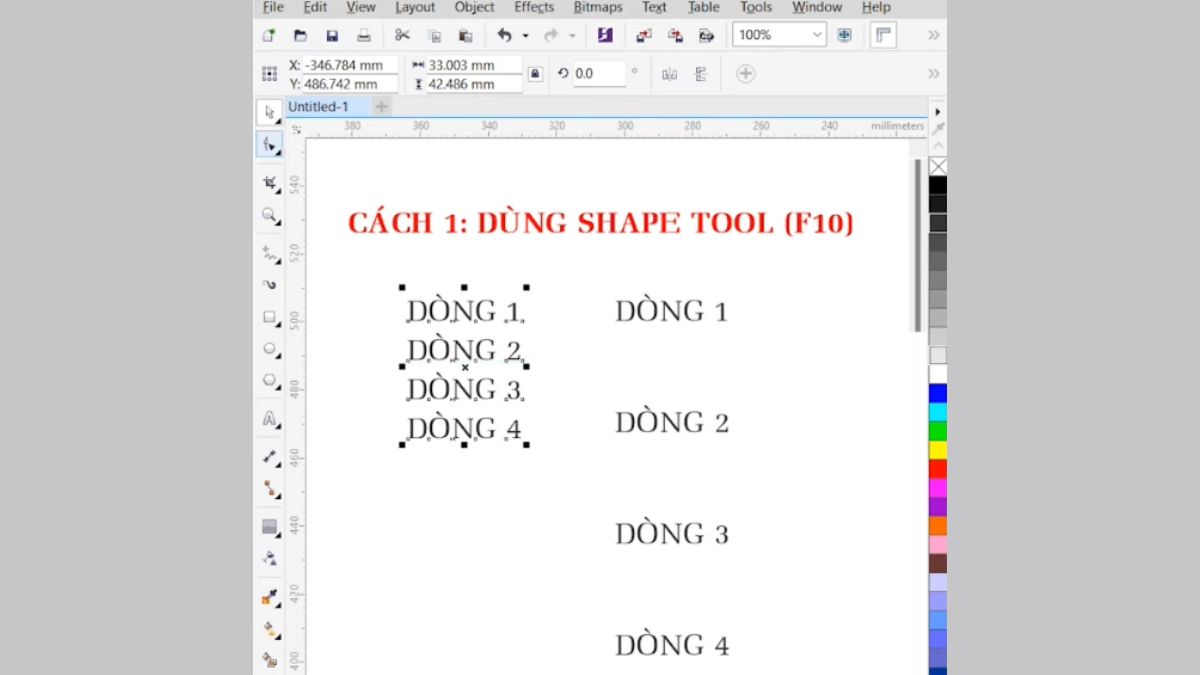Image resolution: width=1200 pixels, height=675 pixels.
Task: Select the Parallel Dimension tool
Action: pos(269,456)
